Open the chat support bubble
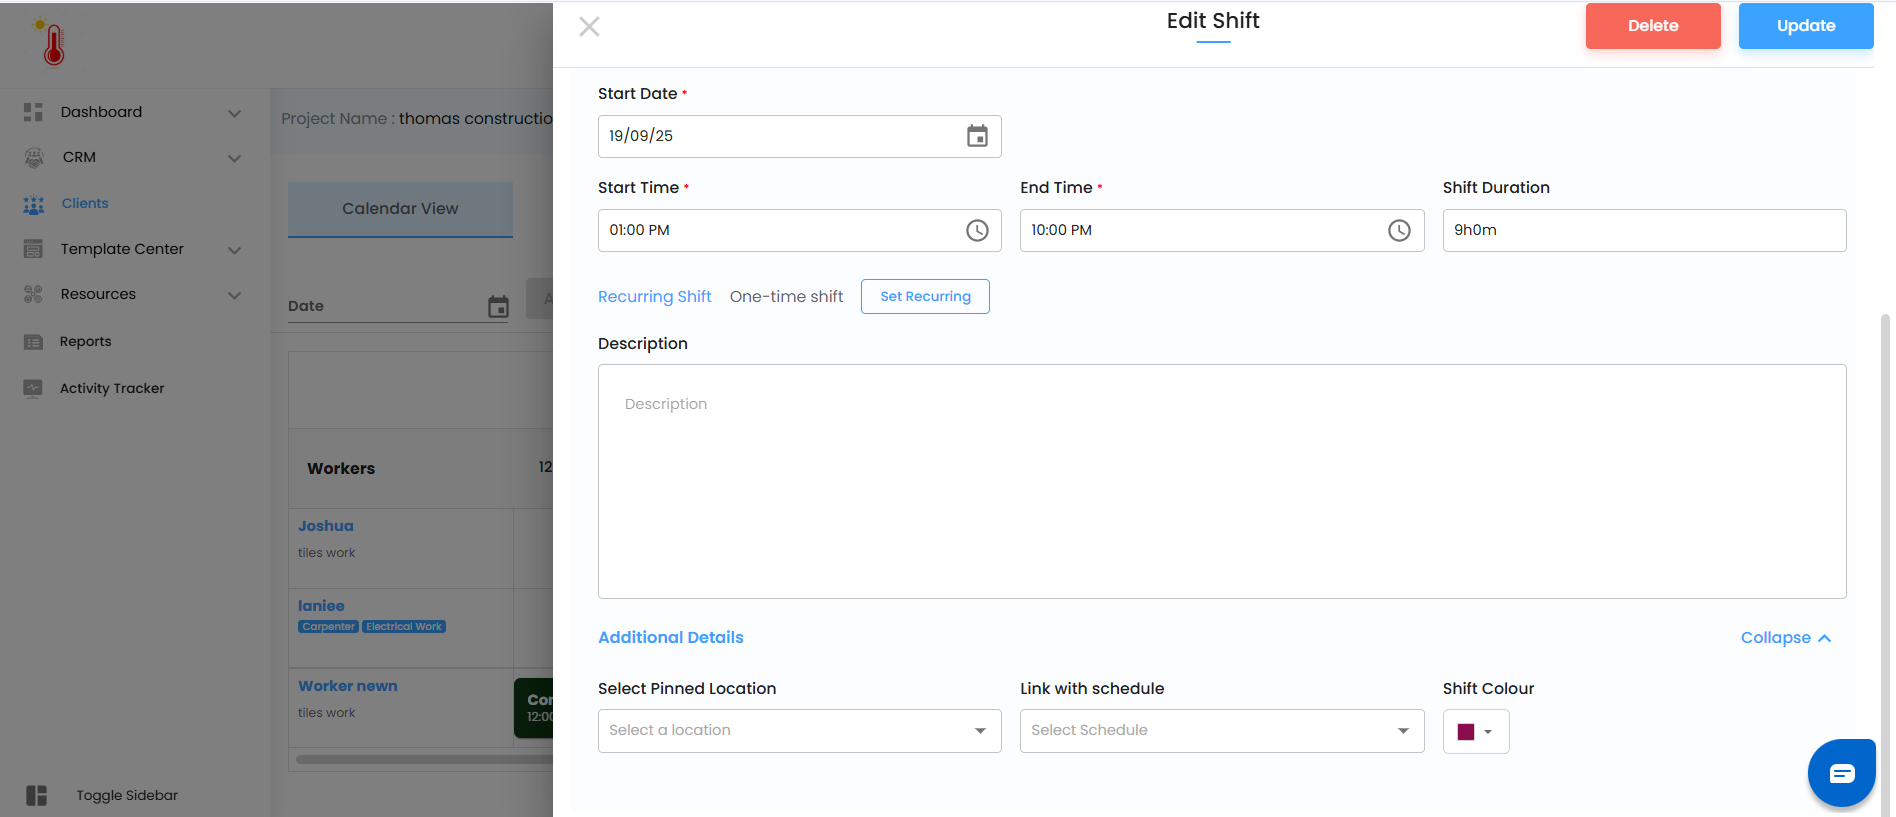The image size is (1896, 817). point(1841,773)
